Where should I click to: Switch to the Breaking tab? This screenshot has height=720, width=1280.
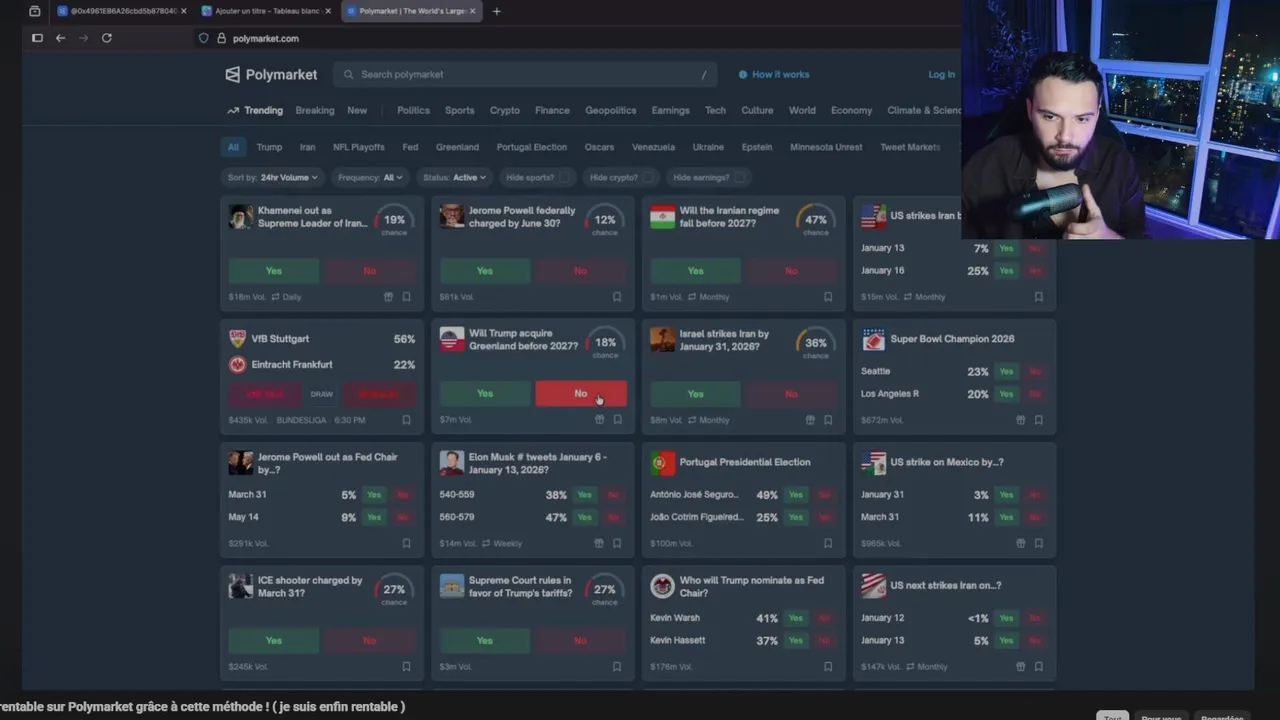tap(315, 110)
